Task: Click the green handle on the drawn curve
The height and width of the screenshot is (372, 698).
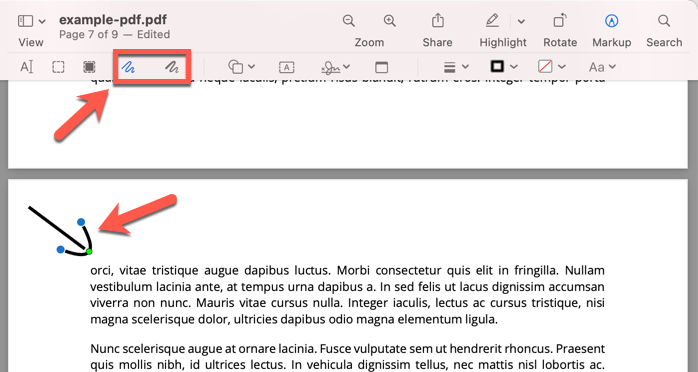Action: pos(89,252)
